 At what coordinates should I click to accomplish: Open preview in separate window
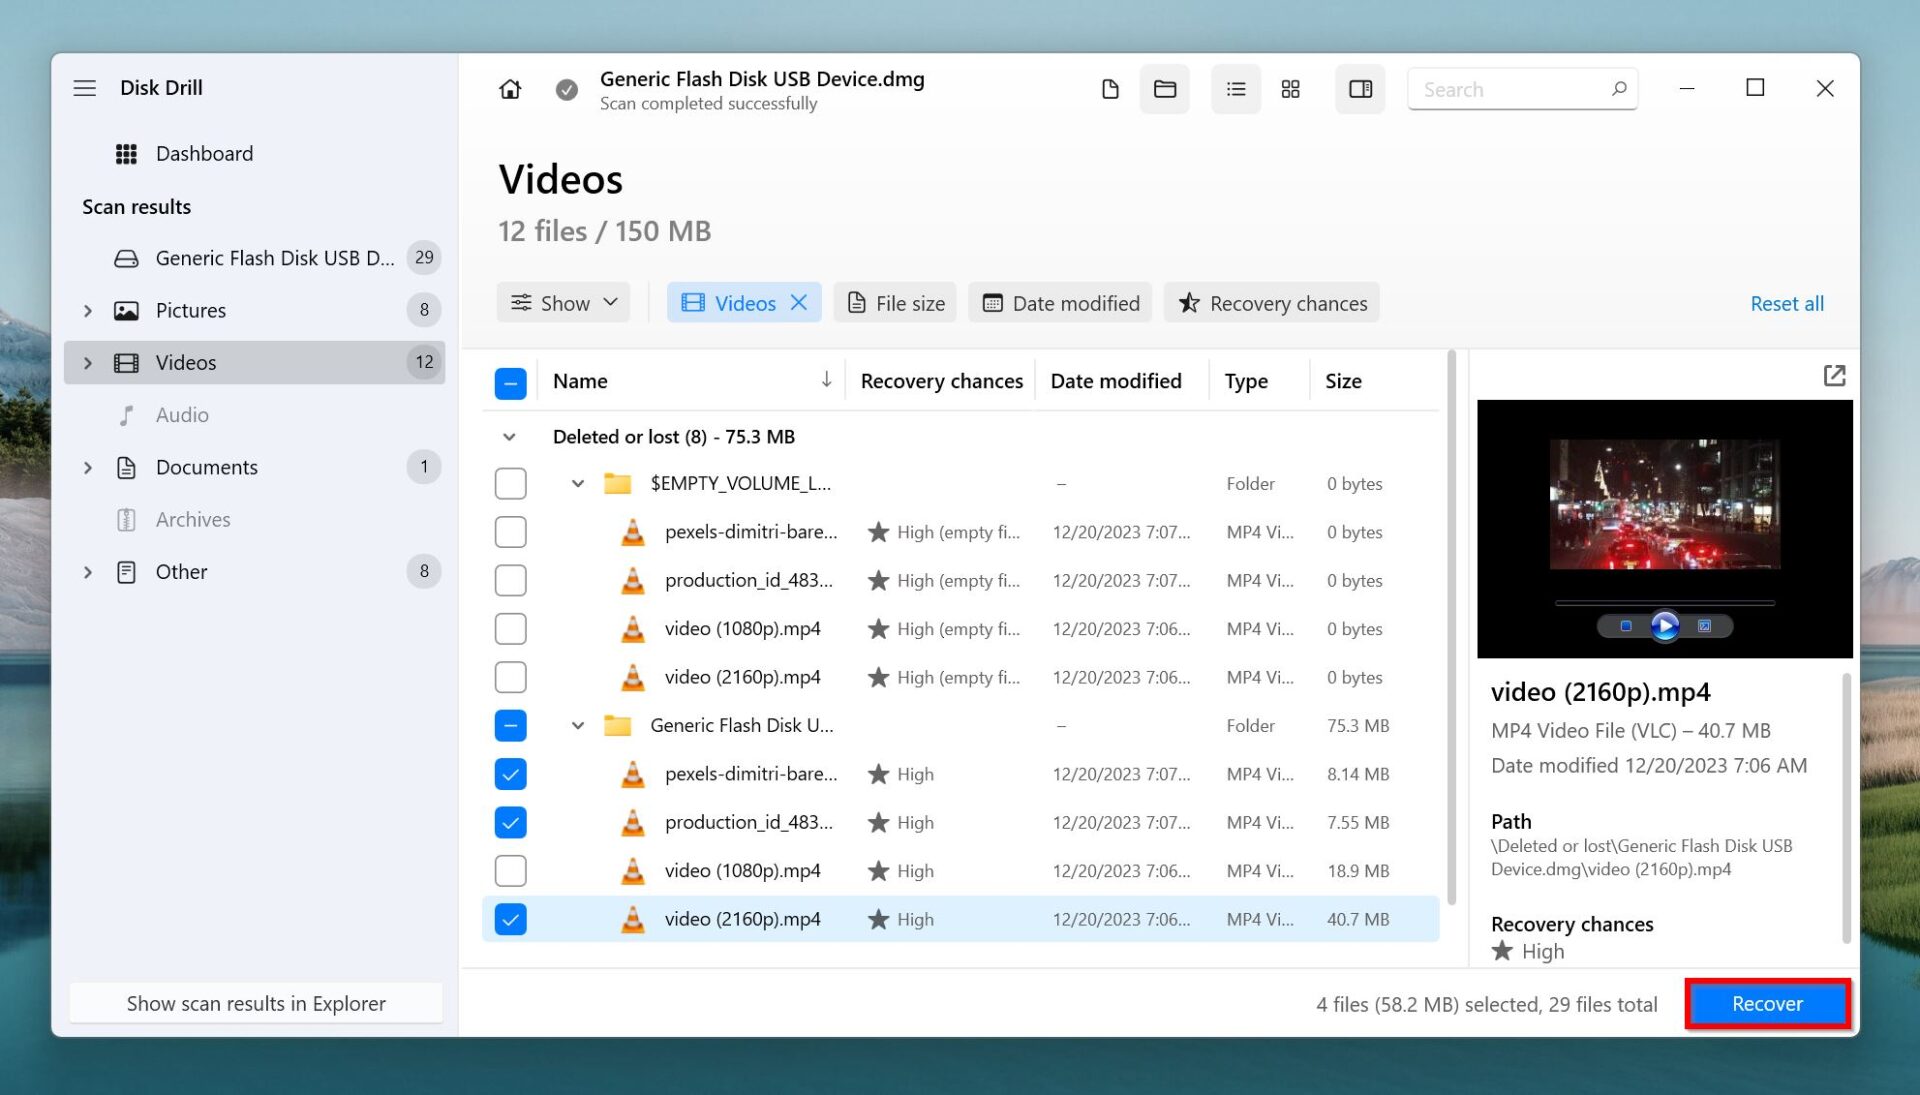point(1835,375)
